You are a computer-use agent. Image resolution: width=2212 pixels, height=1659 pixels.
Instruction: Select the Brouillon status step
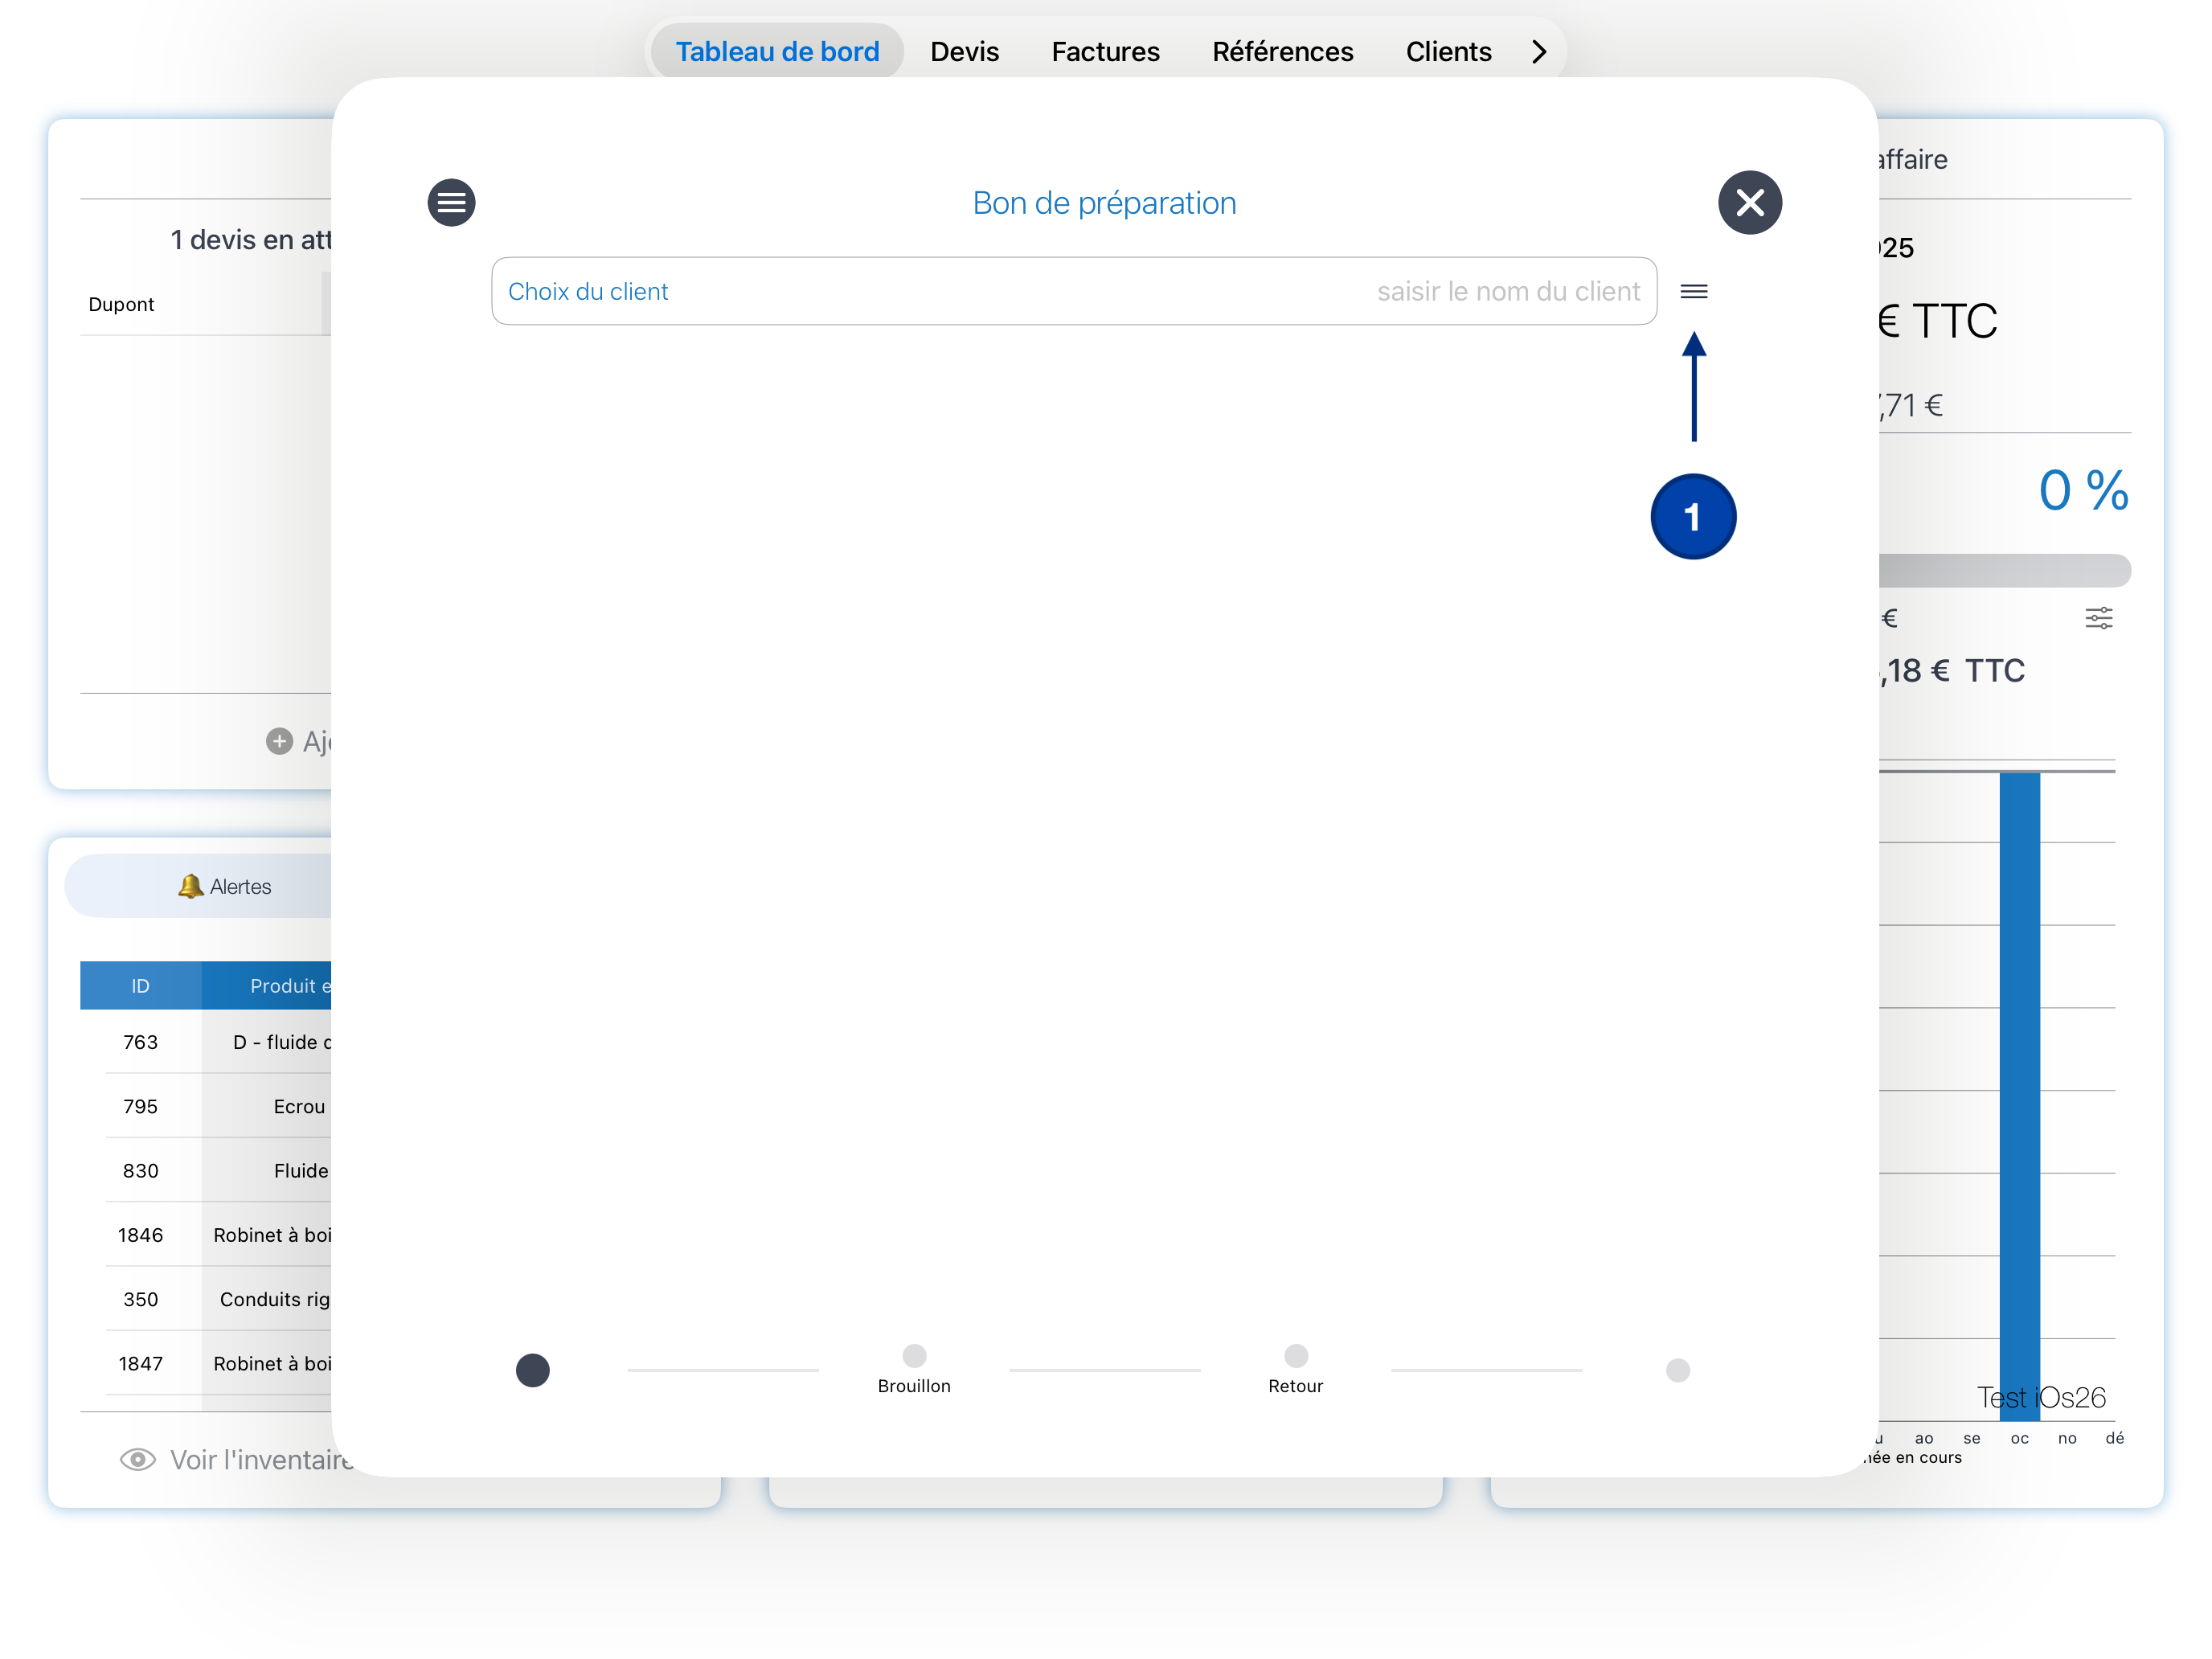click(914, 1357)
